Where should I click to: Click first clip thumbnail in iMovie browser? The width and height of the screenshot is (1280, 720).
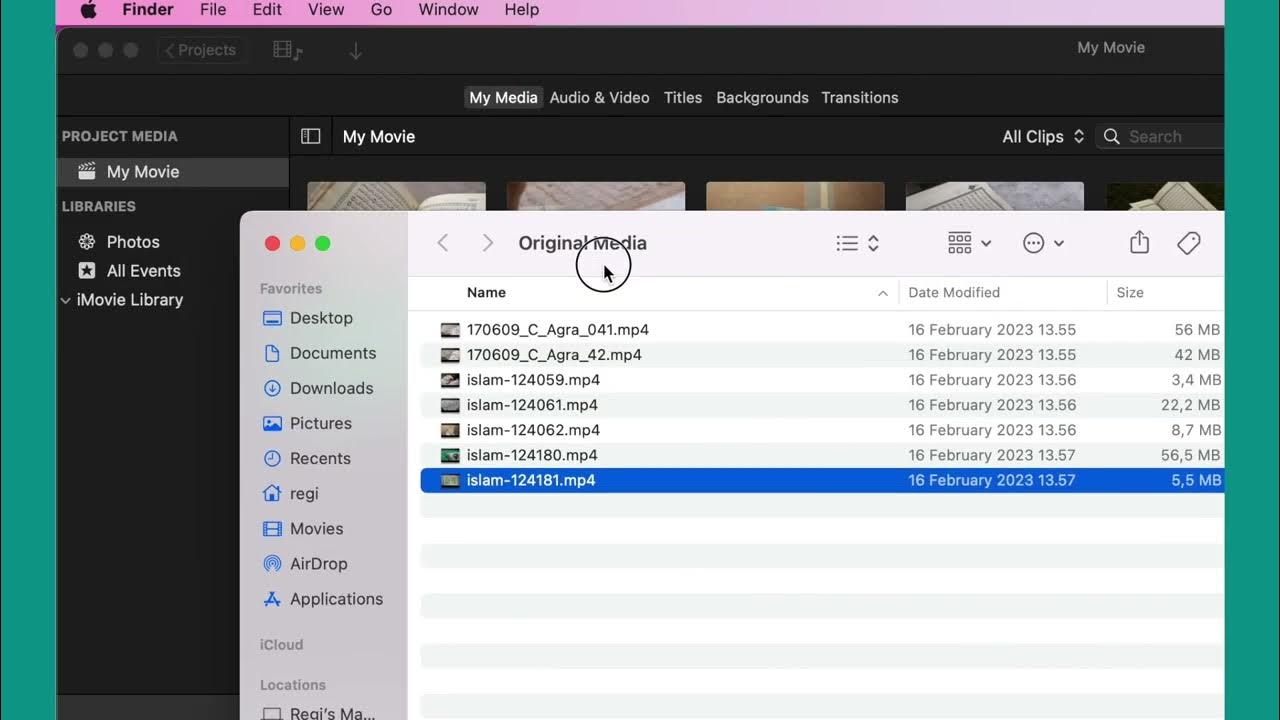(396, 196)
